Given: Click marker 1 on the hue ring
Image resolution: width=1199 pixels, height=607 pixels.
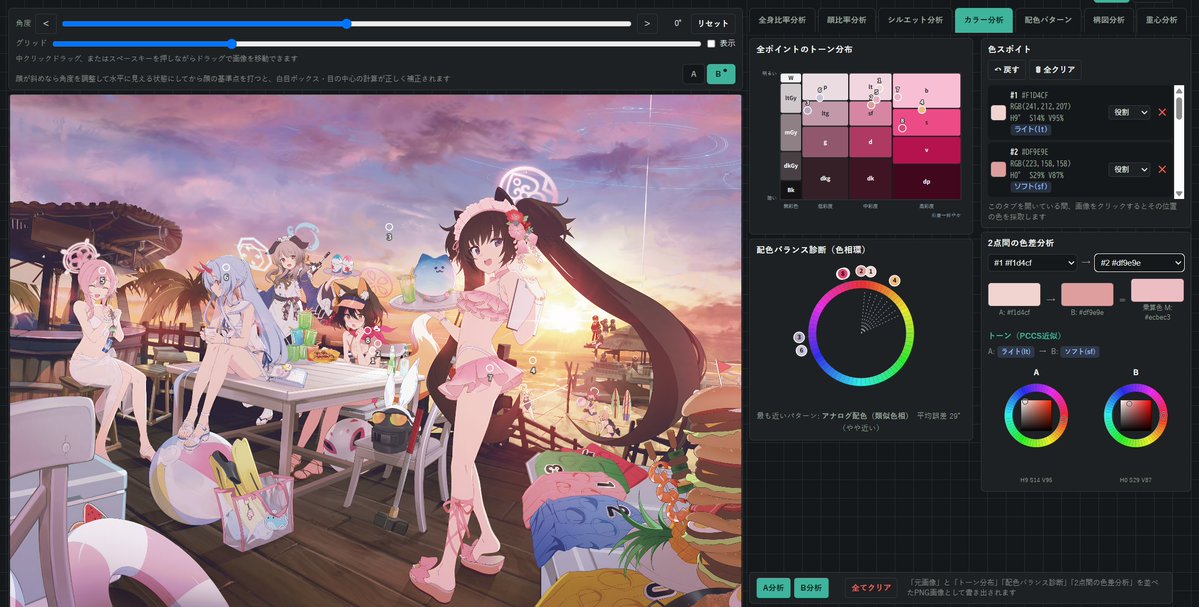Looking at the screenshot, I should tap(871, 271).
